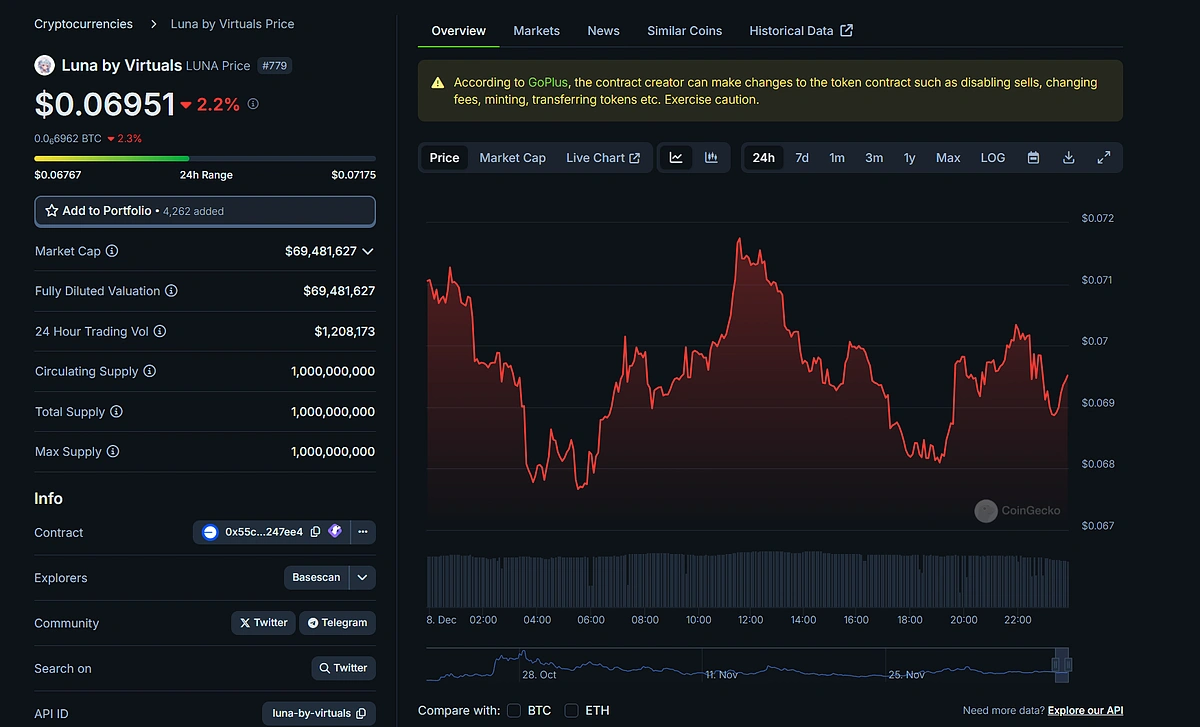Screen dimensions: 1200x727
Task: Open the calendar date range picker icon
Action: point(1033,157)
